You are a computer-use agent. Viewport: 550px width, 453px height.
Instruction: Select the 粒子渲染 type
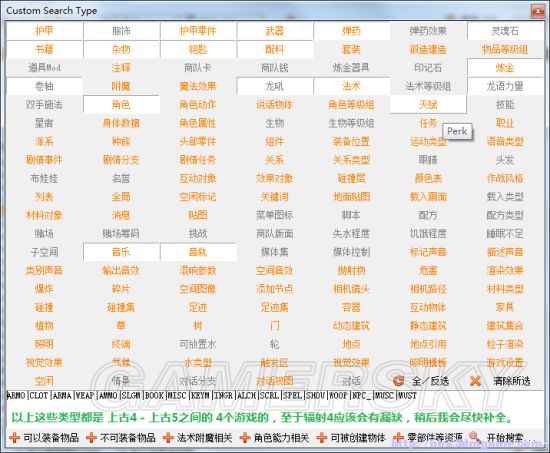(505, 344)
